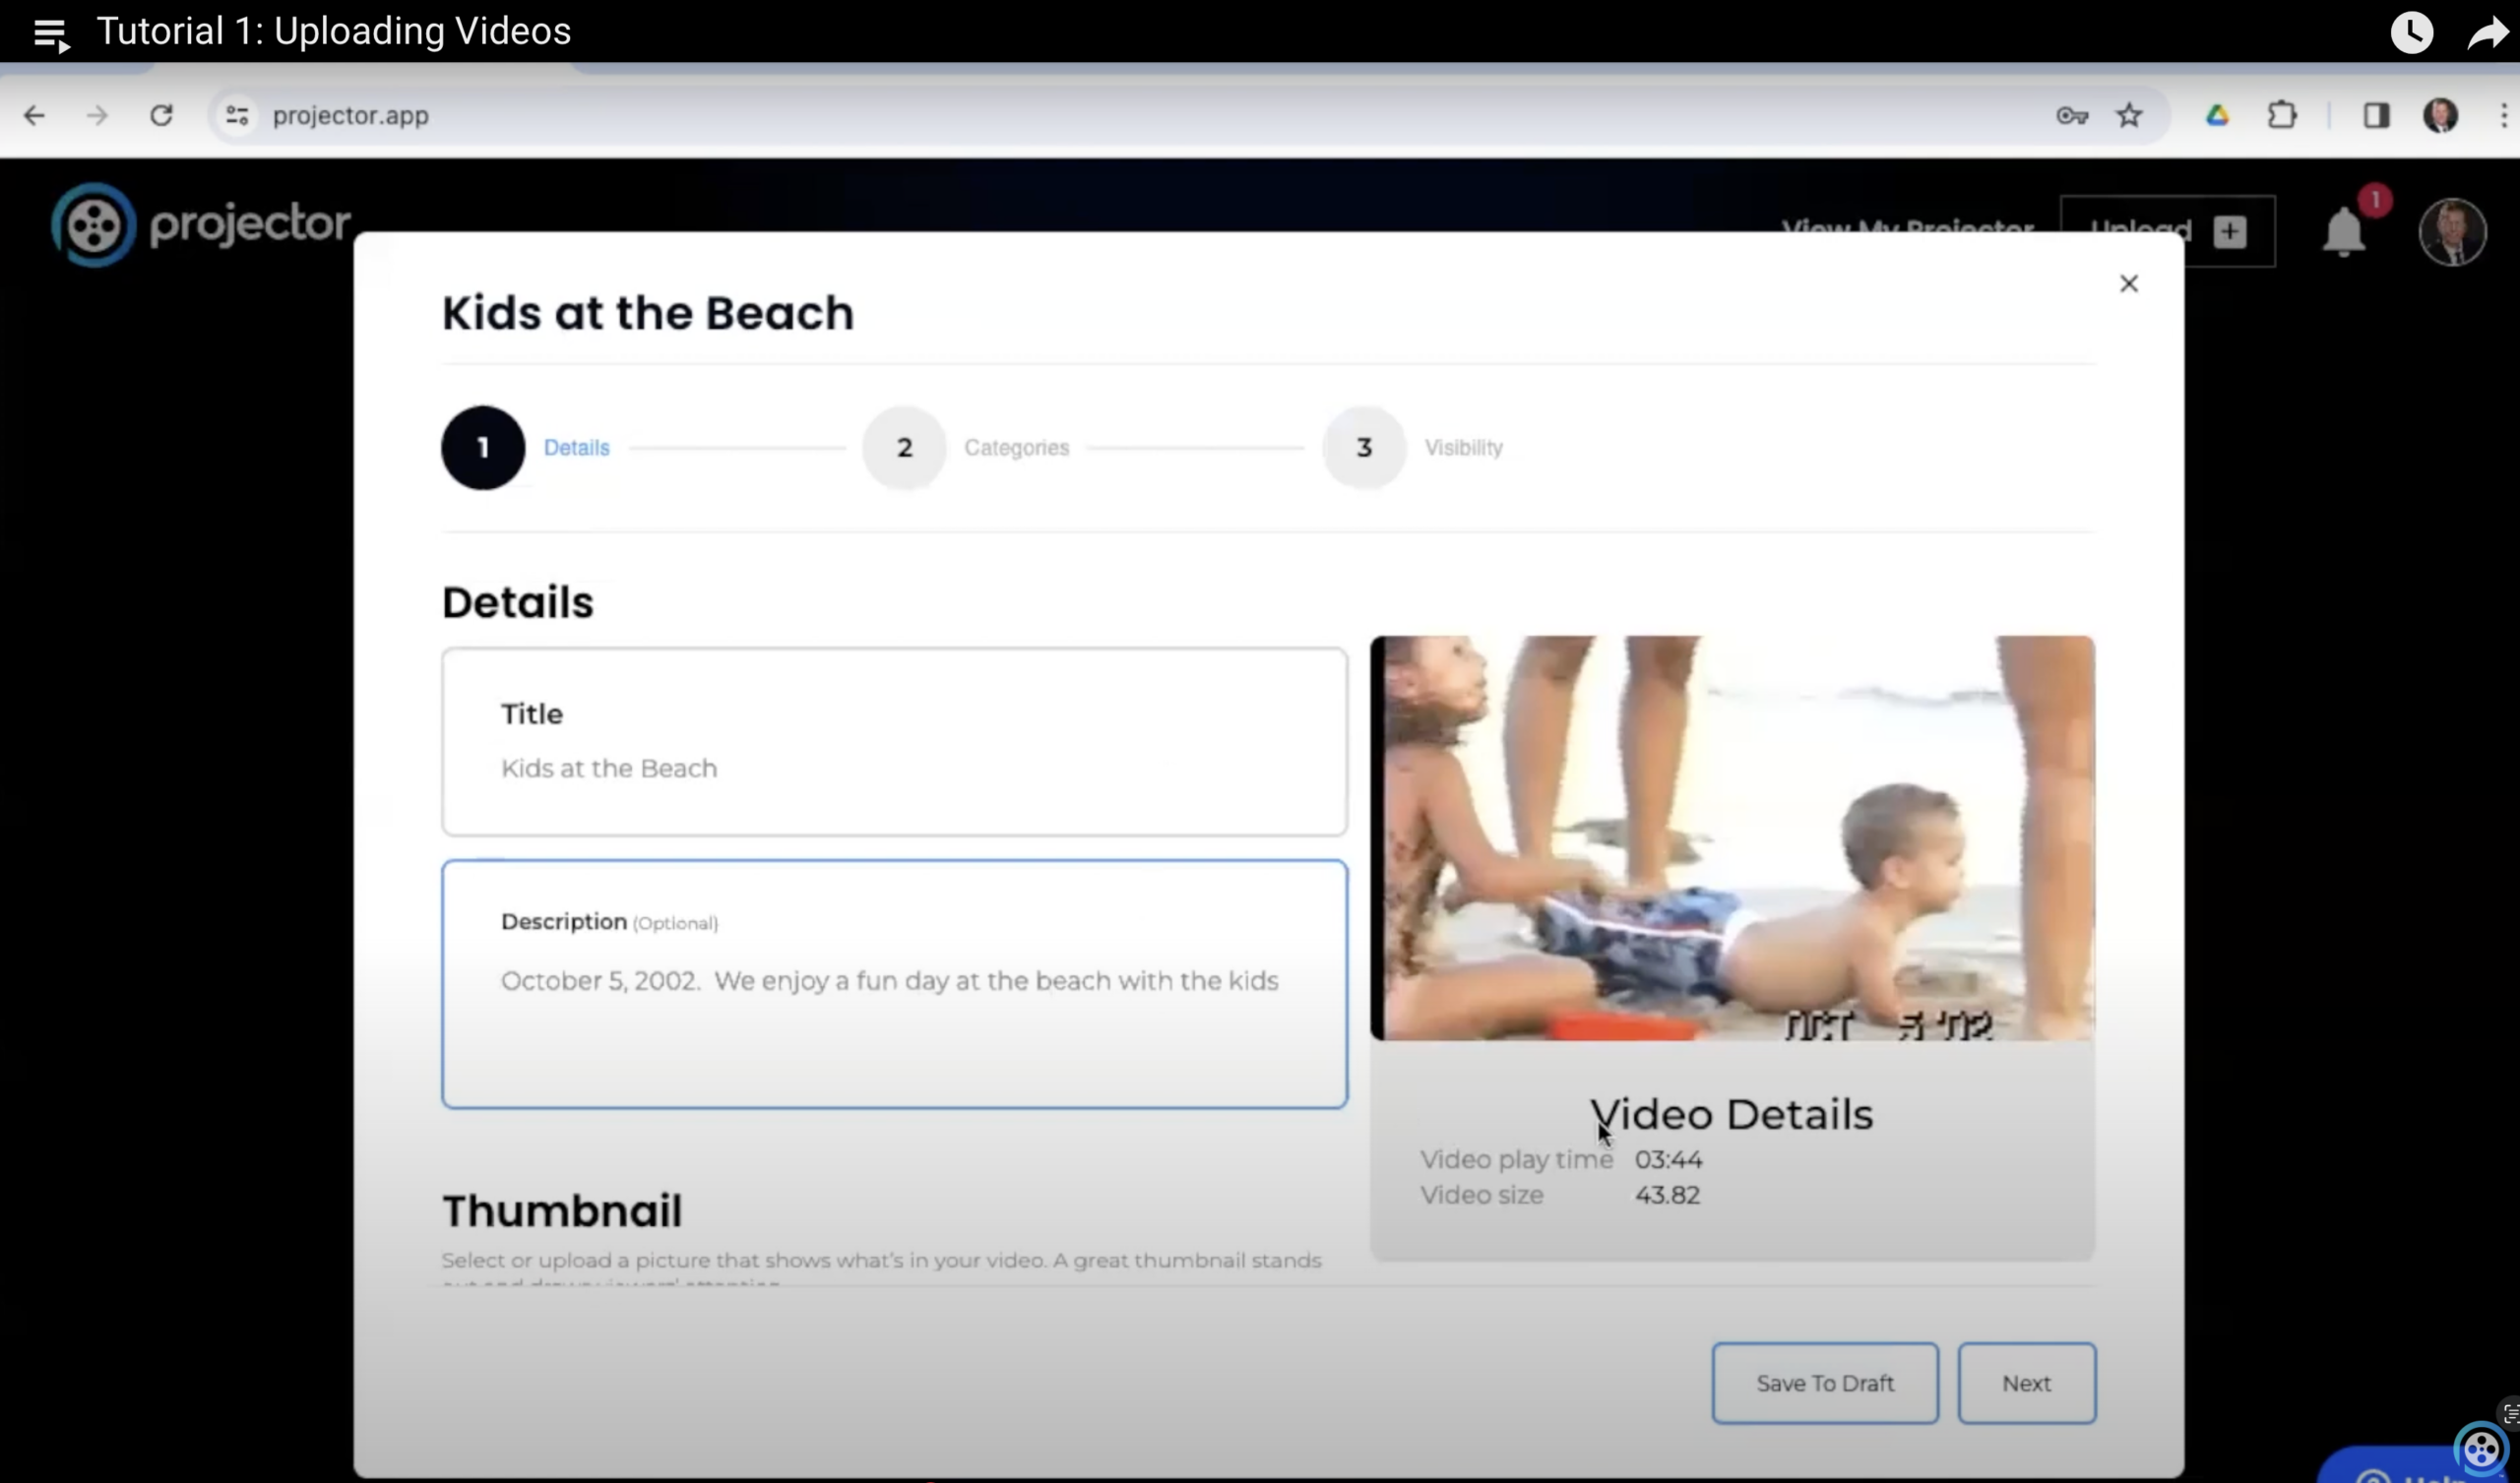Click the Video Details heading
This screenshot has height=1483, width=2520.
click(x=1731, y=1115)
